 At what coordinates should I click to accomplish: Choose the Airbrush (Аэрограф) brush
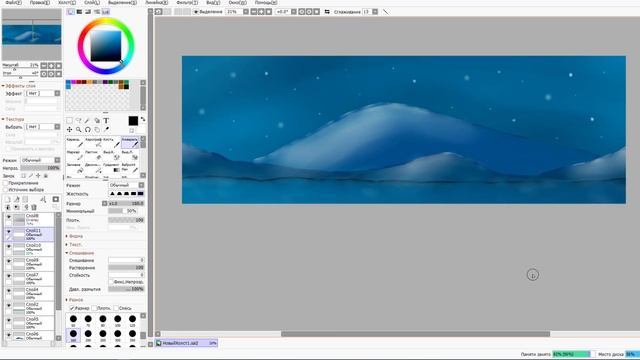click(x=93, y=142)
